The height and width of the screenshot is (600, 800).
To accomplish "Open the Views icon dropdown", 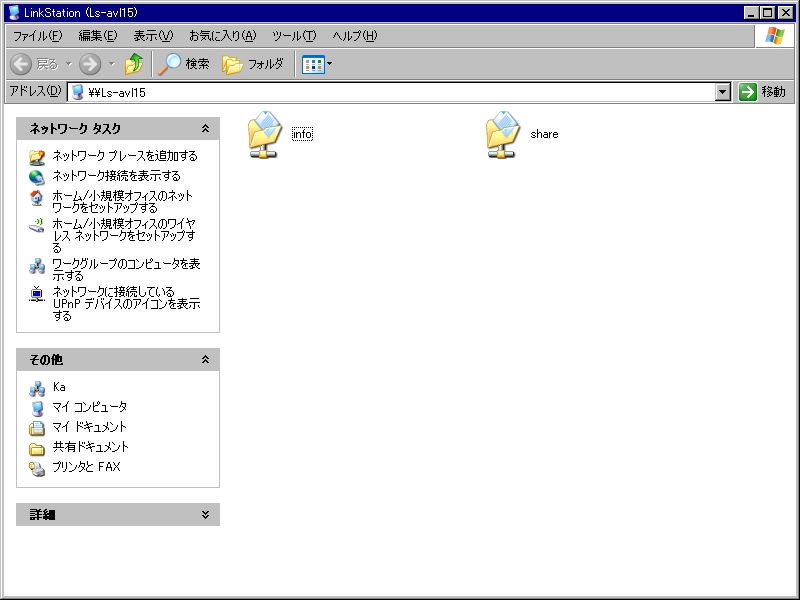I will click(x=317, y=64).
